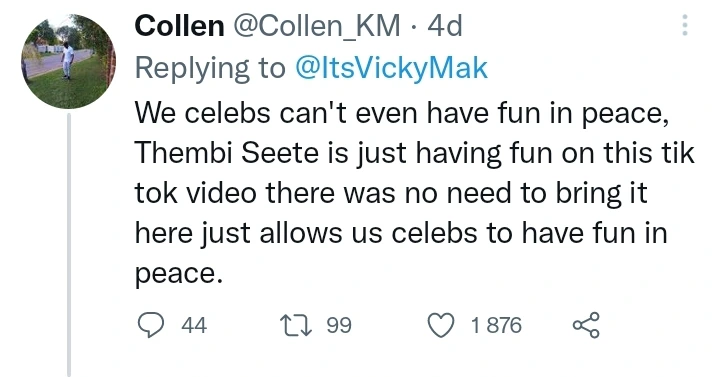Select the 'Thembi Seete' name in tweet
This screenshot has height=377, width=720.
point(226,152)
